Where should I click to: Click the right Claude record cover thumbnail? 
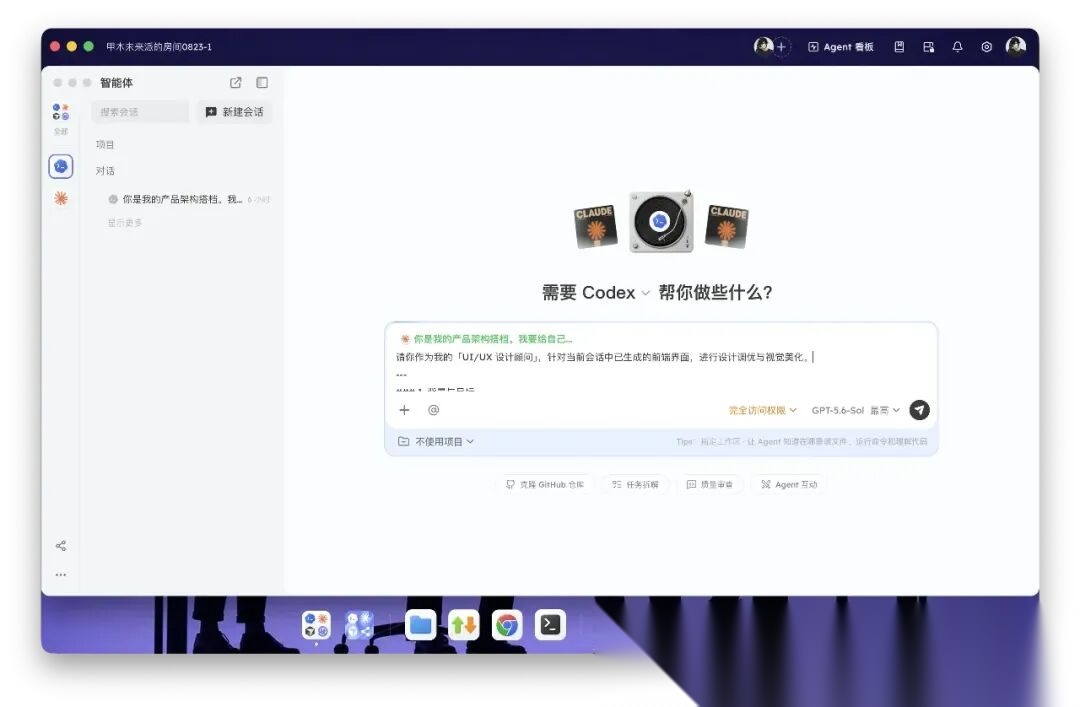tap(727, 226)
